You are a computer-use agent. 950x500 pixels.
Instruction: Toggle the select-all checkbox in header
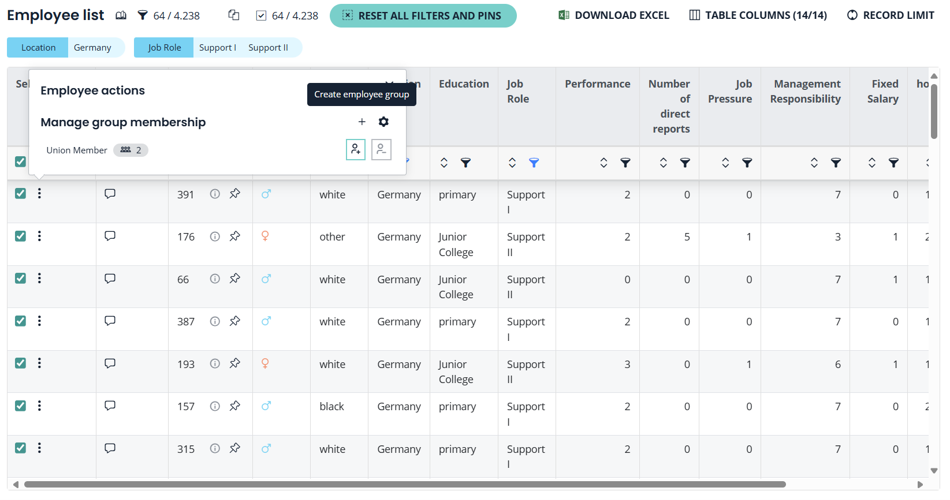(x=21, y=162)
